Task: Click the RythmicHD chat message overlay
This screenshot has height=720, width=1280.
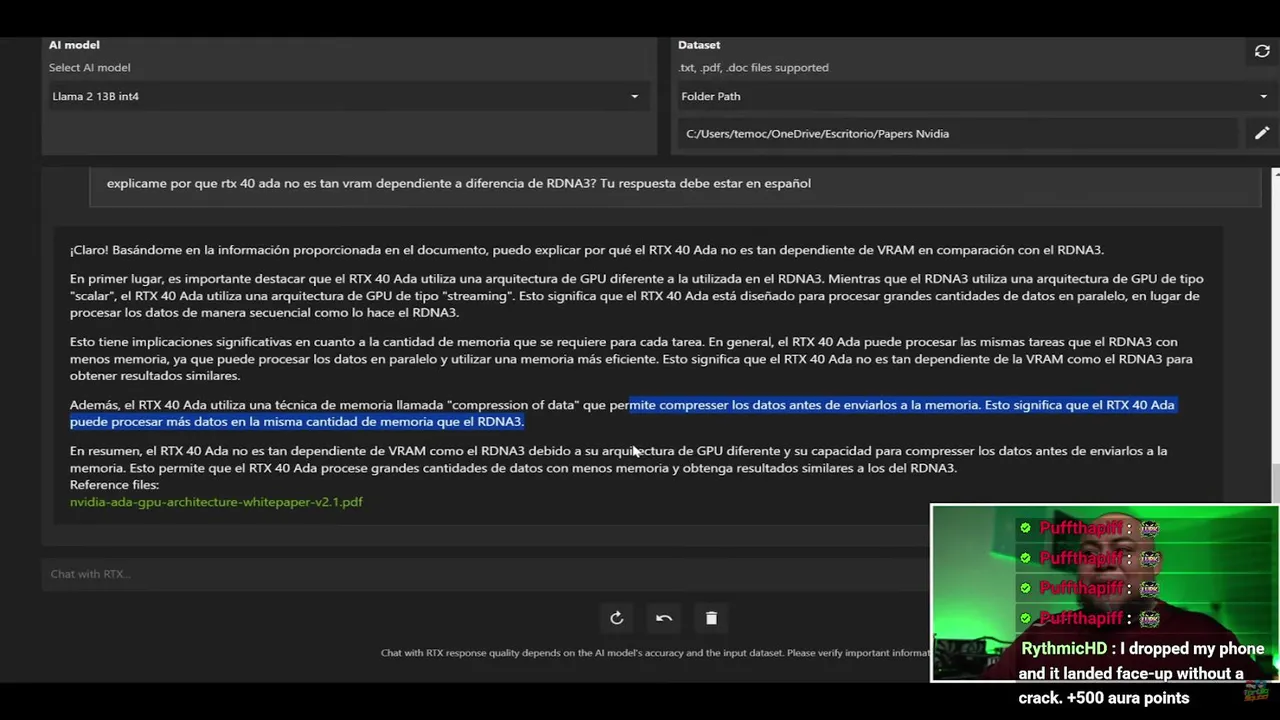Action: tap(1142, 673)
